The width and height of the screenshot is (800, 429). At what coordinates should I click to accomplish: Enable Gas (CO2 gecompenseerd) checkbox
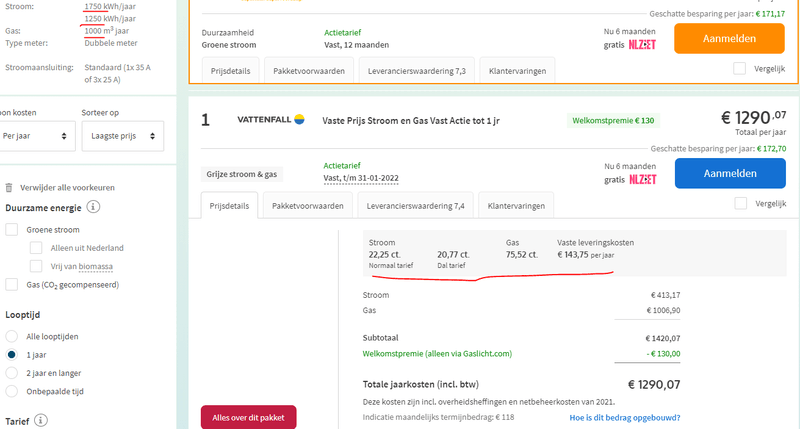pyautogui.click(x=12, y=285)
